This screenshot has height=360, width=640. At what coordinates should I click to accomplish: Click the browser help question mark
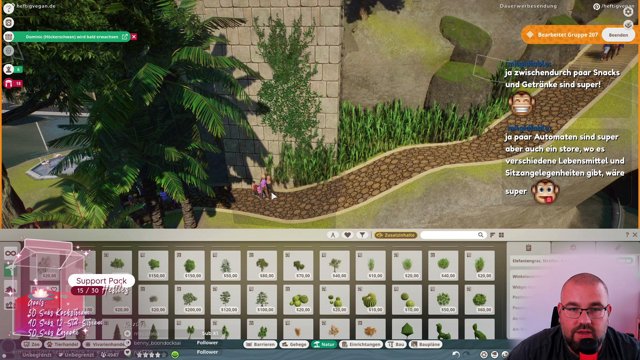click(x=627, y=235)
